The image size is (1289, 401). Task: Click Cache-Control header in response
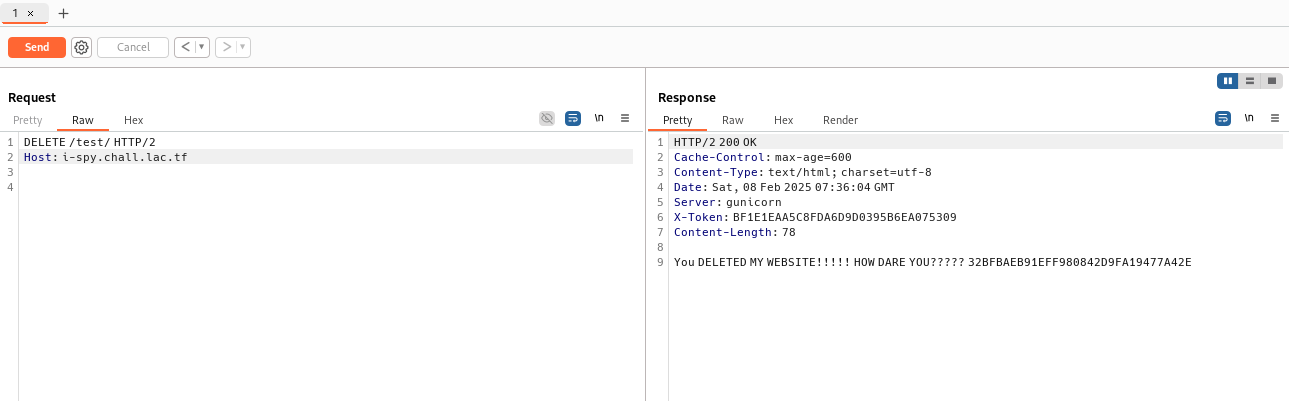763,157
